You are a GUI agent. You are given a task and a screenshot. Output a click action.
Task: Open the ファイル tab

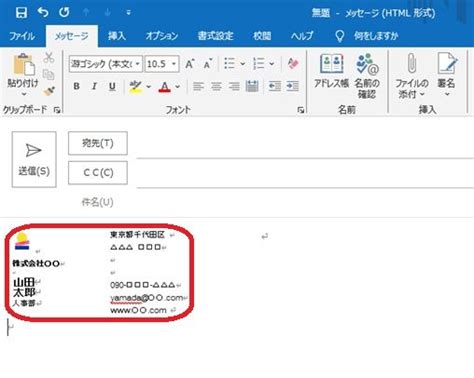tap(22, 36)
